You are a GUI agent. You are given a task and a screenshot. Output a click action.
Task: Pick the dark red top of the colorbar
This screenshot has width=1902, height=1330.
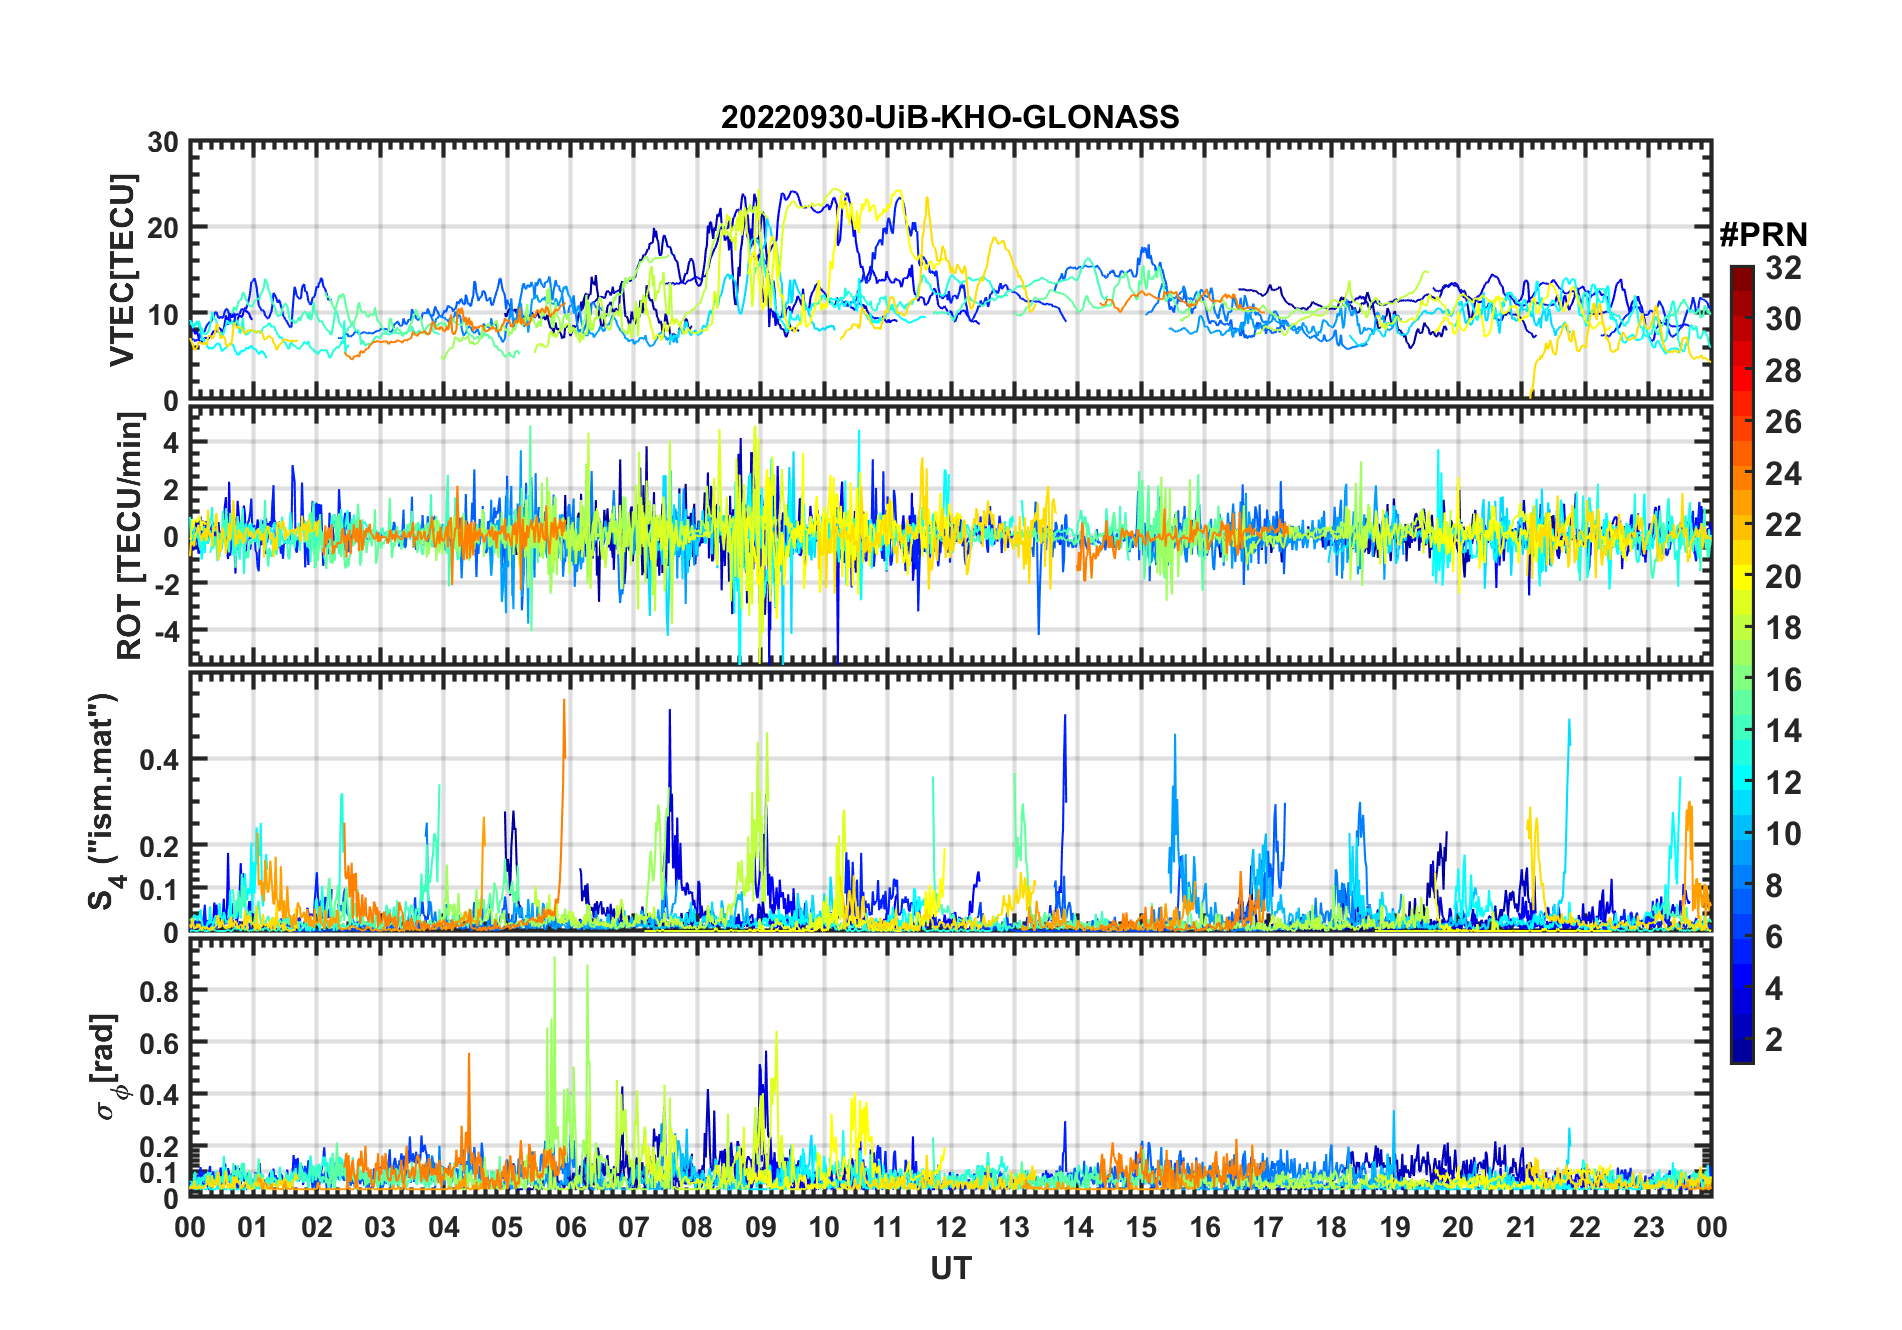pyautogui.click(x=1741, y=272)
